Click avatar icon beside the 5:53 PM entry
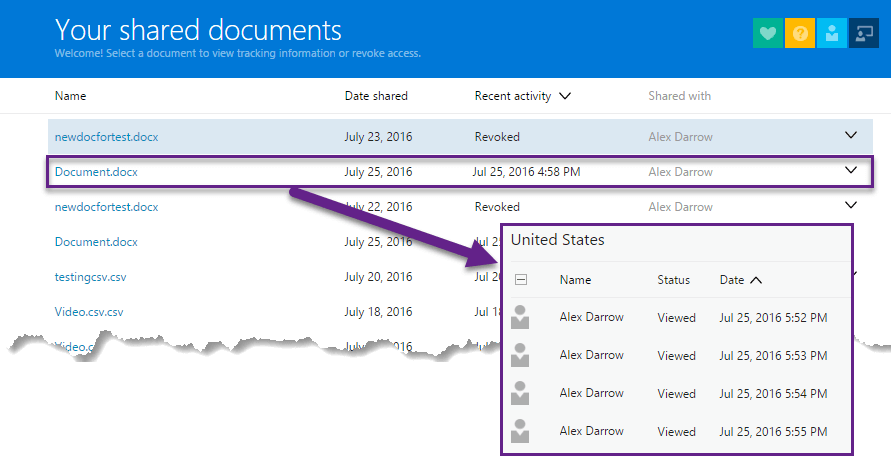891x456 pixels. pyautogui.click(x=520, y=355)
